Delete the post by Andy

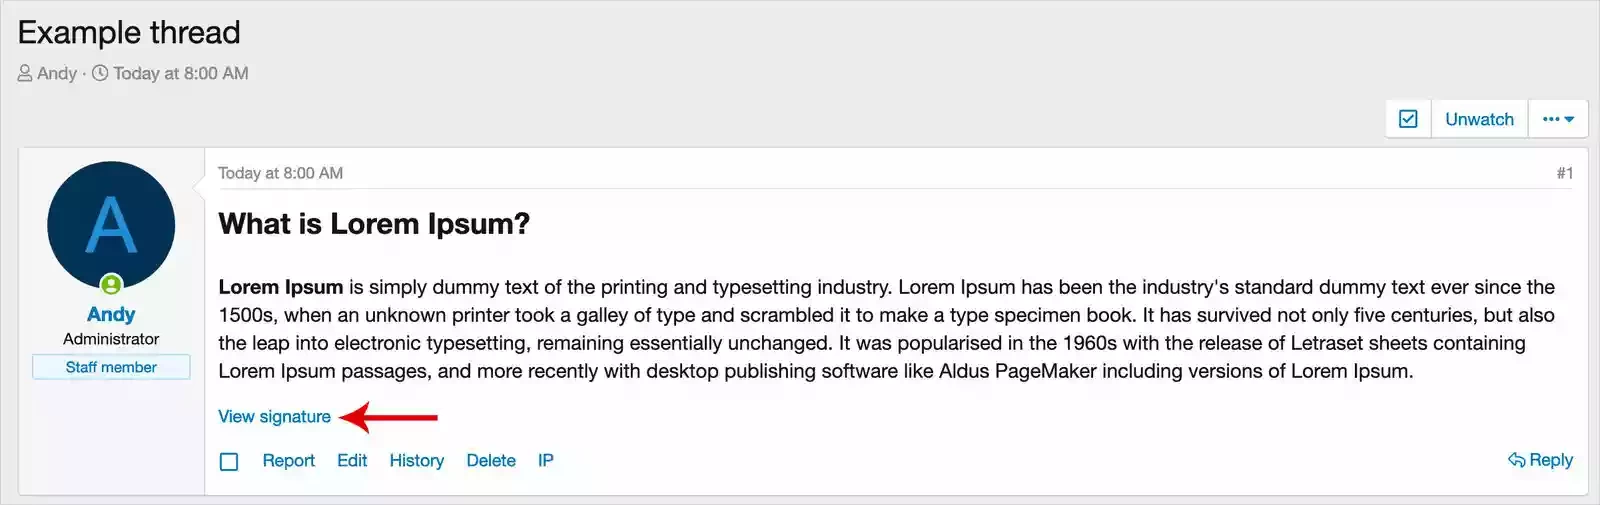coord(491,461)
